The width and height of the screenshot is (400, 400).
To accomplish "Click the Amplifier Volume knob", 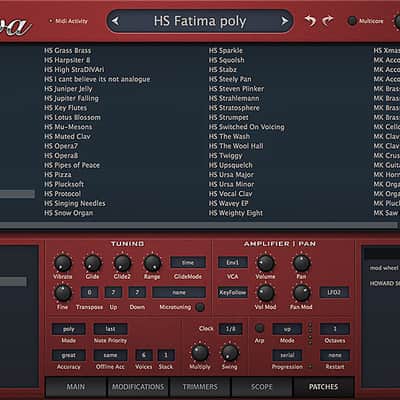I will [266, 263].
